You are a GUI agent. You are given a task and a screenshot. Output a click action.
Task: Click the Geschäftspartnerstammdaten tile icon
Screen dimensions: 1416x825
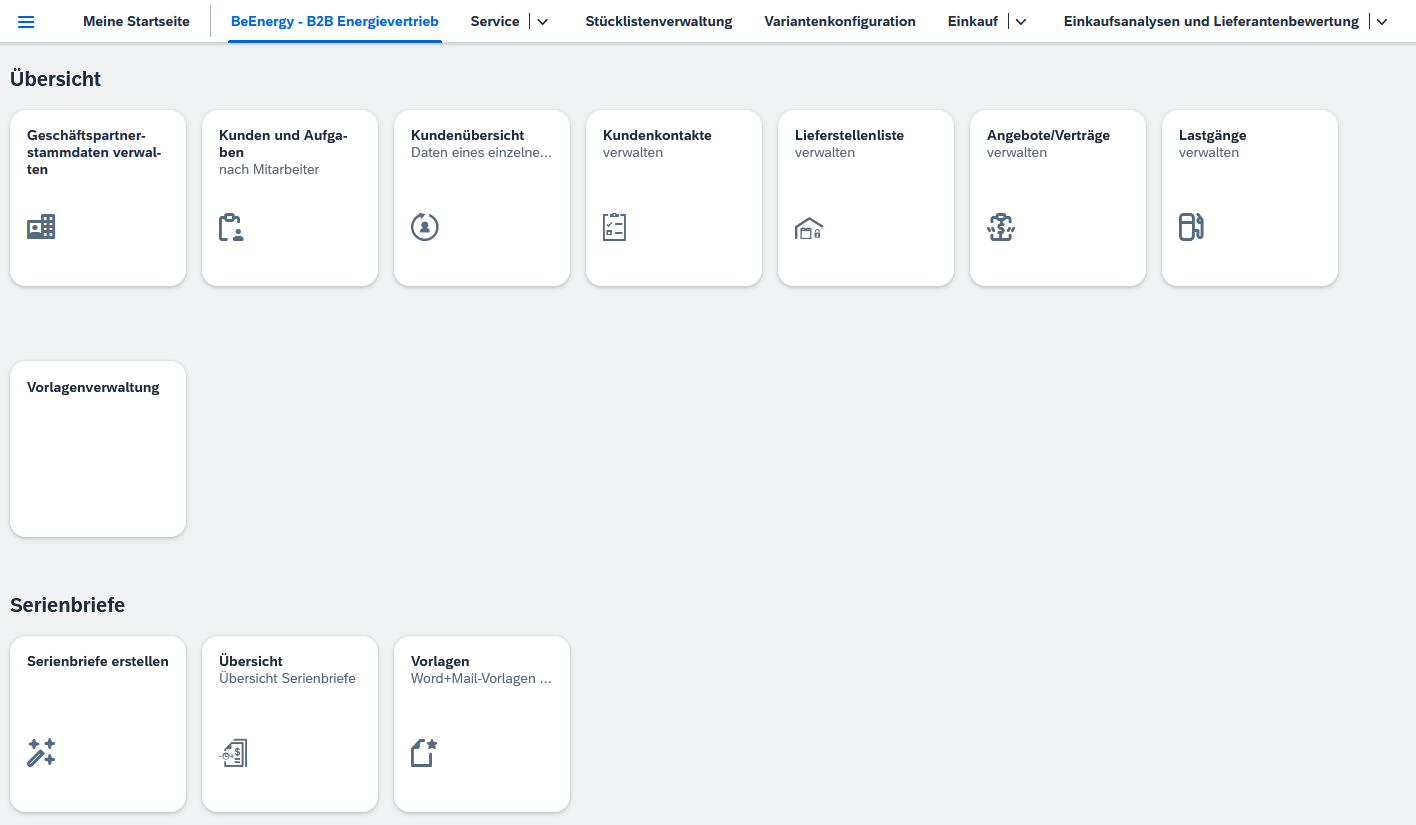[41, 227]
